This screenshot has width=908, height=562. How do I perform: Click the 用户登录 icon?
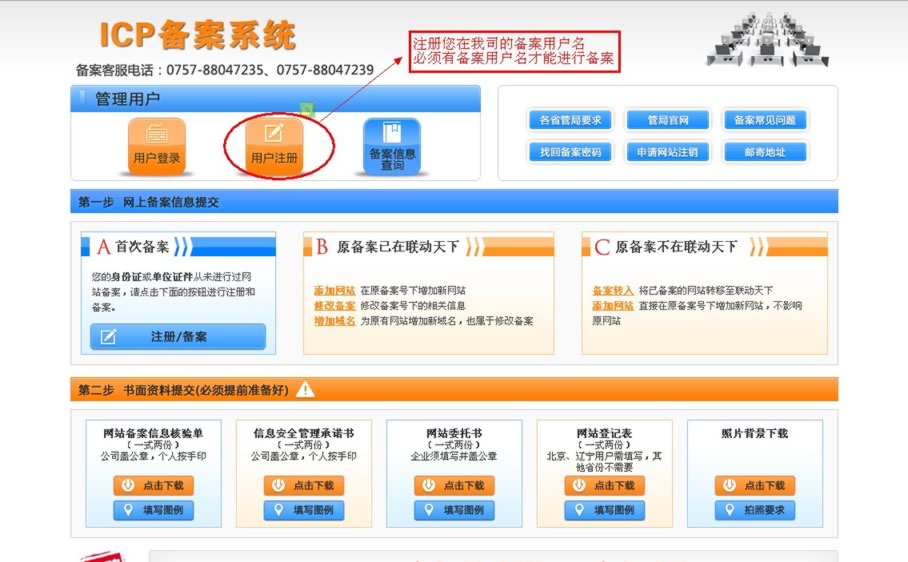(x=157, y=145)
